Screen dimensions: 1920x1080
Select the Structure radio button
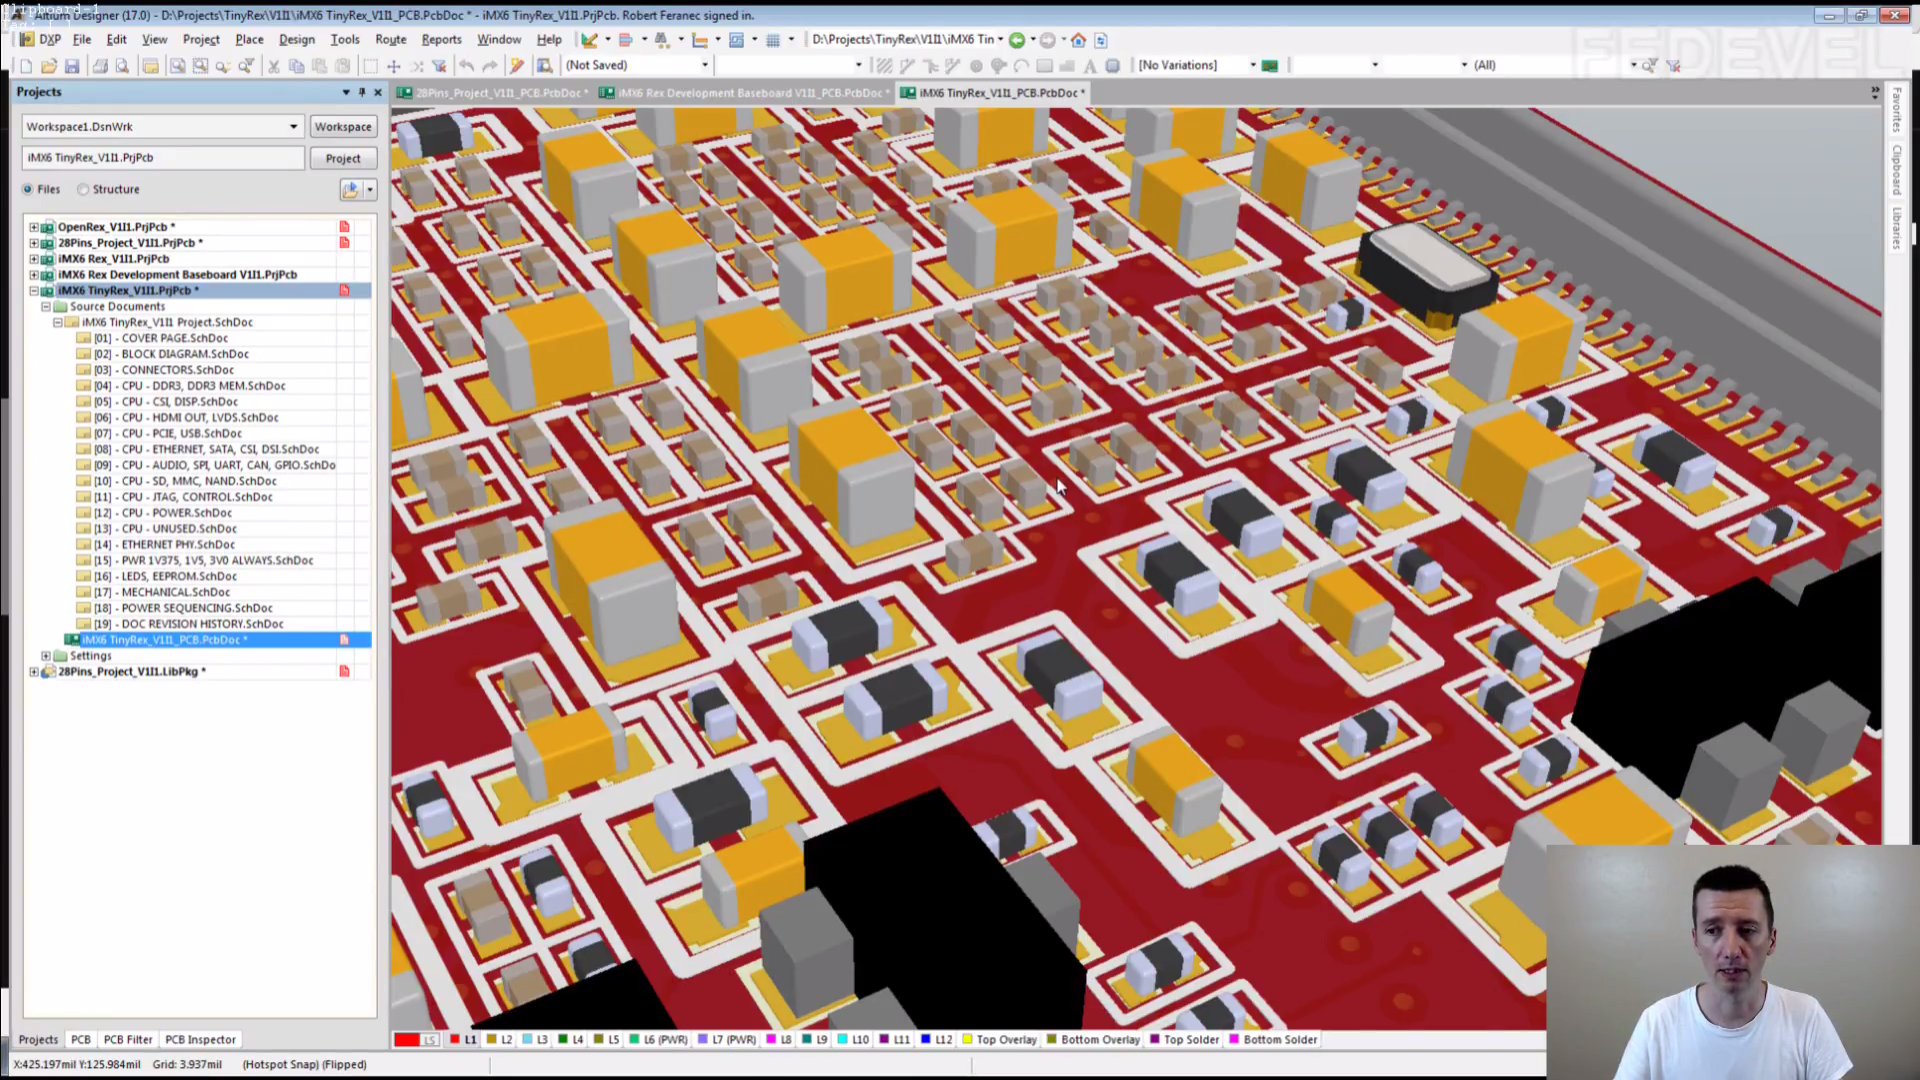coord(84,189)
